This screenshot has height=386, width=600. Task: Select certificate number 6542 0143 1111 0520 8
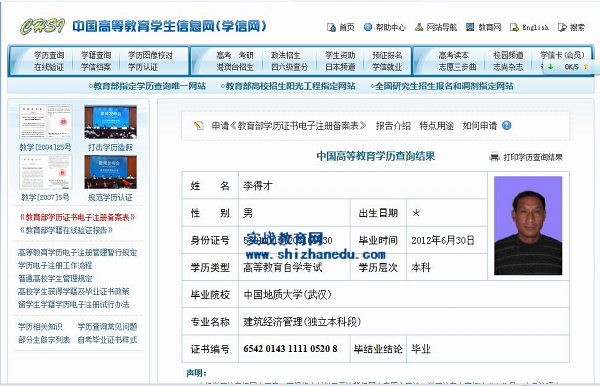(x=290, y=349)
